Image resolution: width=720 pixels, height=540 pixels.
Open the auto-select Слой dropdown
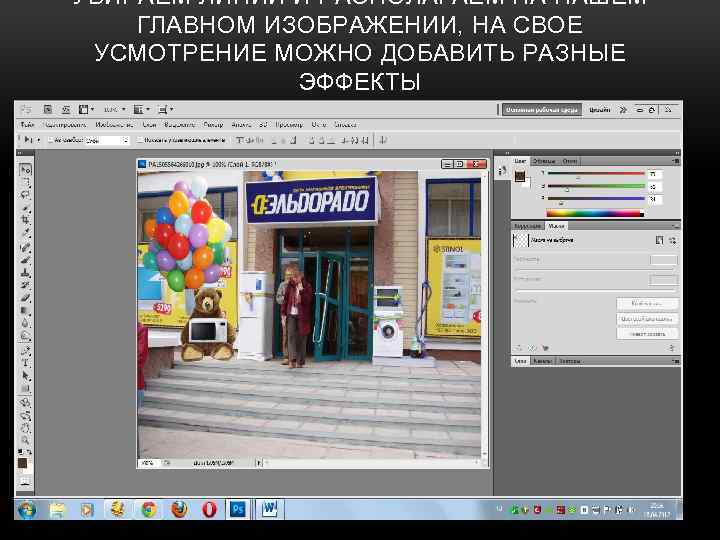[x=108, y=141]
